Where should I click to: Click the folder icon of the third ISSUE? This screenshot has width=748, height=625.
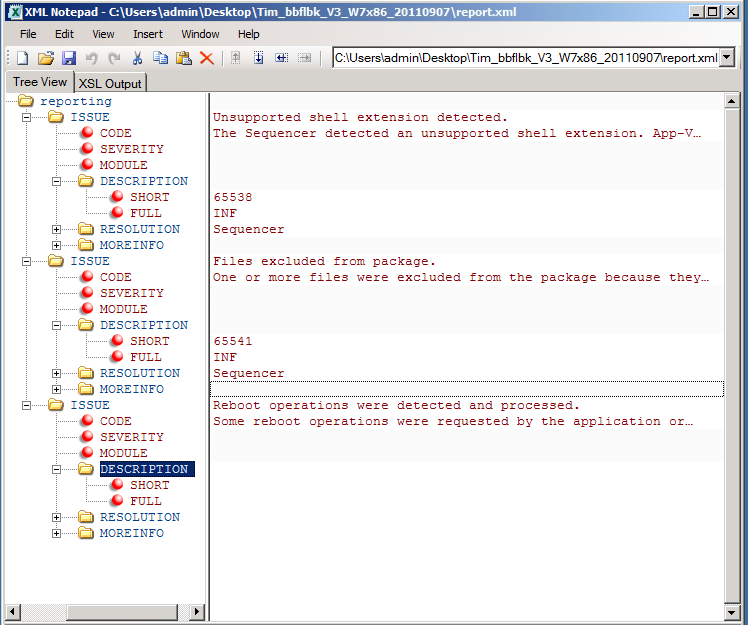[55, 405]
